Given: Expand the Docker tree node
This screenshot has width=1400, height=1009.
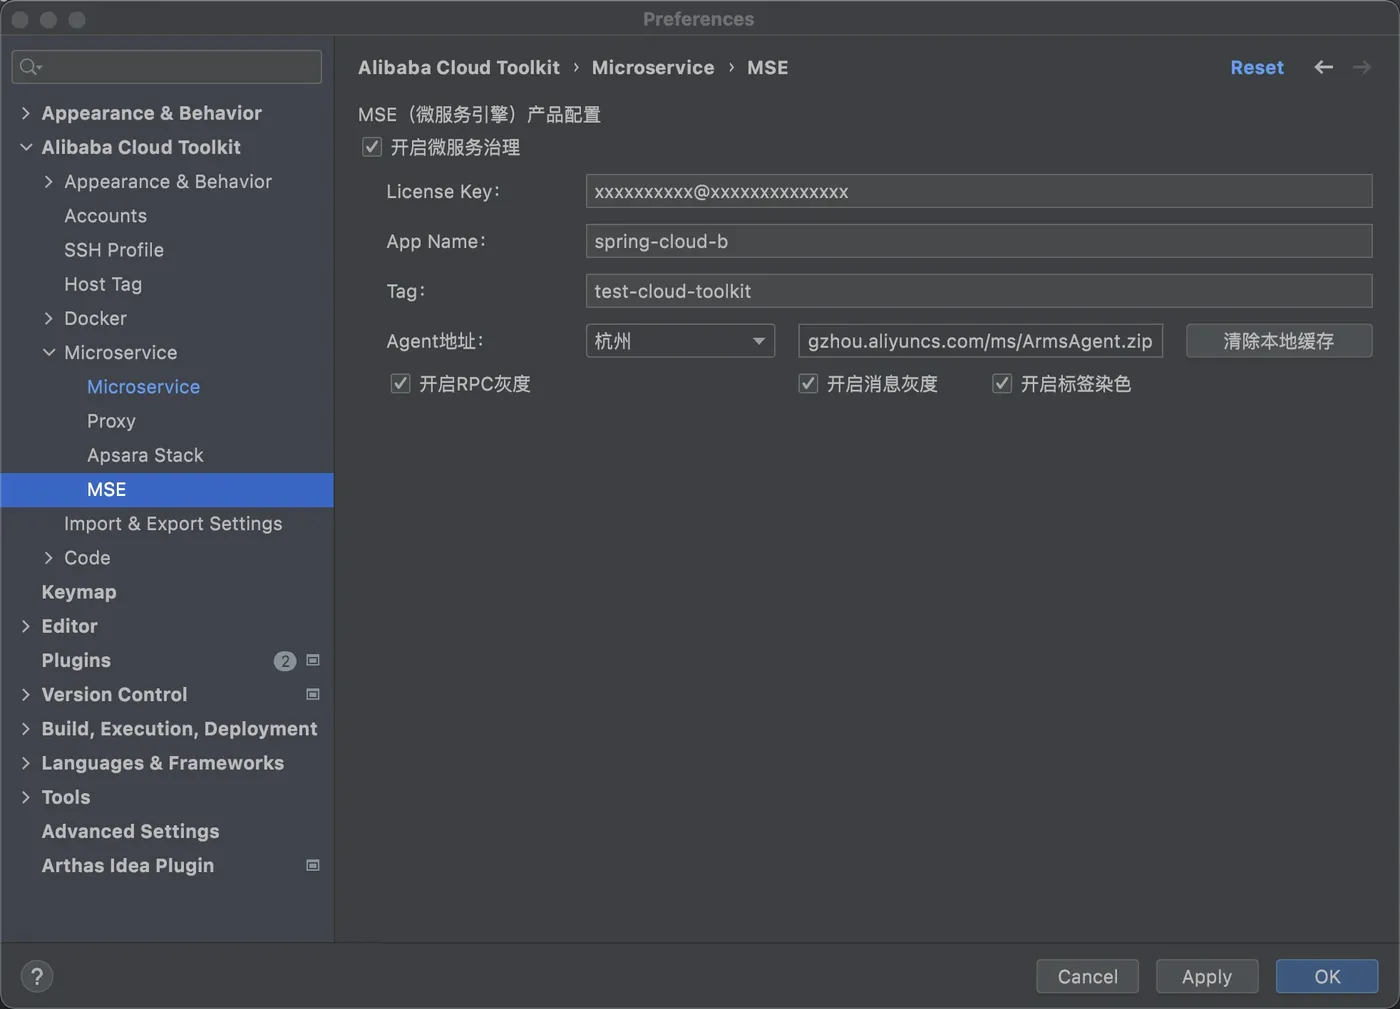Looking at the screenshot, I should point(48,318).
